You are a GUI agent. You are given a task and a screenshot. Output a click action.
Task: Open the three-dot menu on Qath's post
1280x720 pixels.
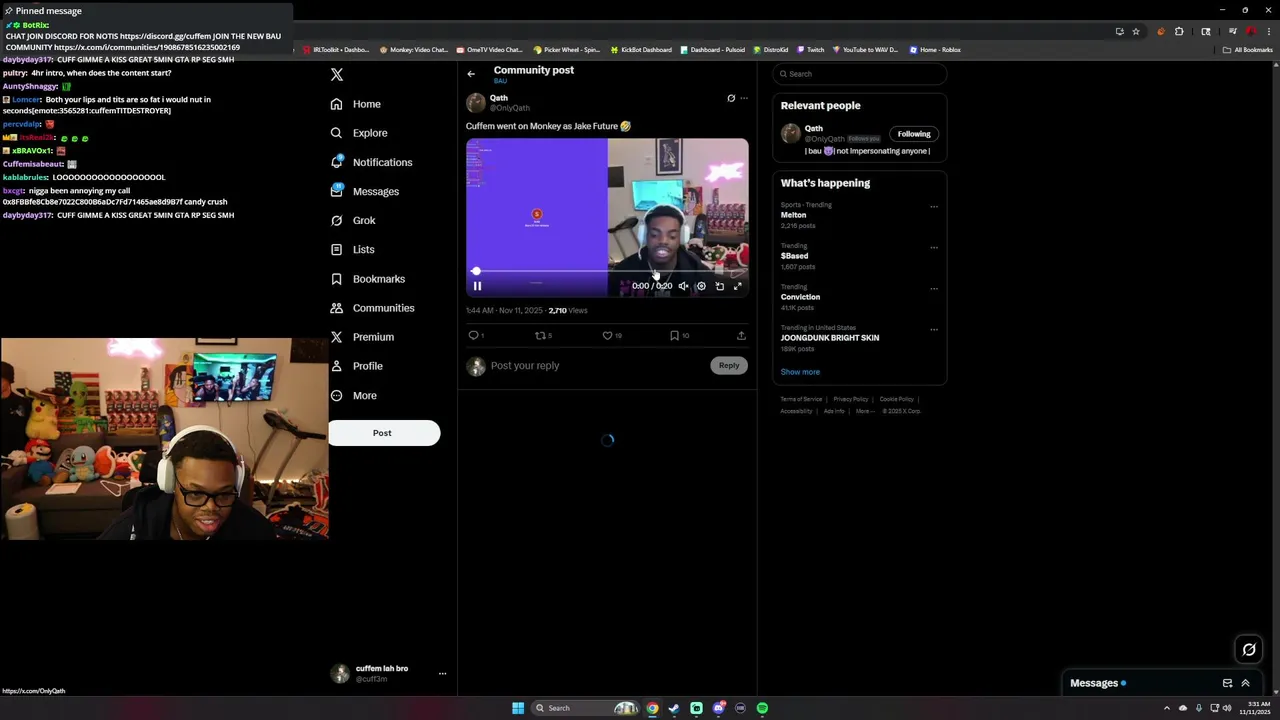(x=743, y=98)
